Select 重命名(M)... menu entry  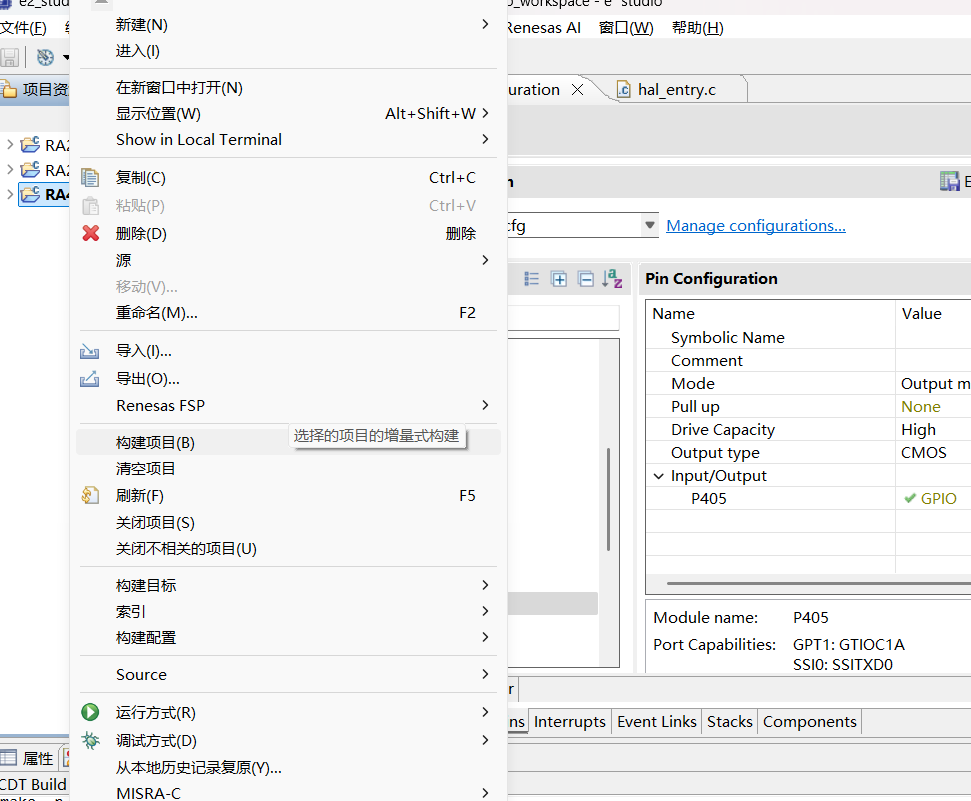point(289,313)
